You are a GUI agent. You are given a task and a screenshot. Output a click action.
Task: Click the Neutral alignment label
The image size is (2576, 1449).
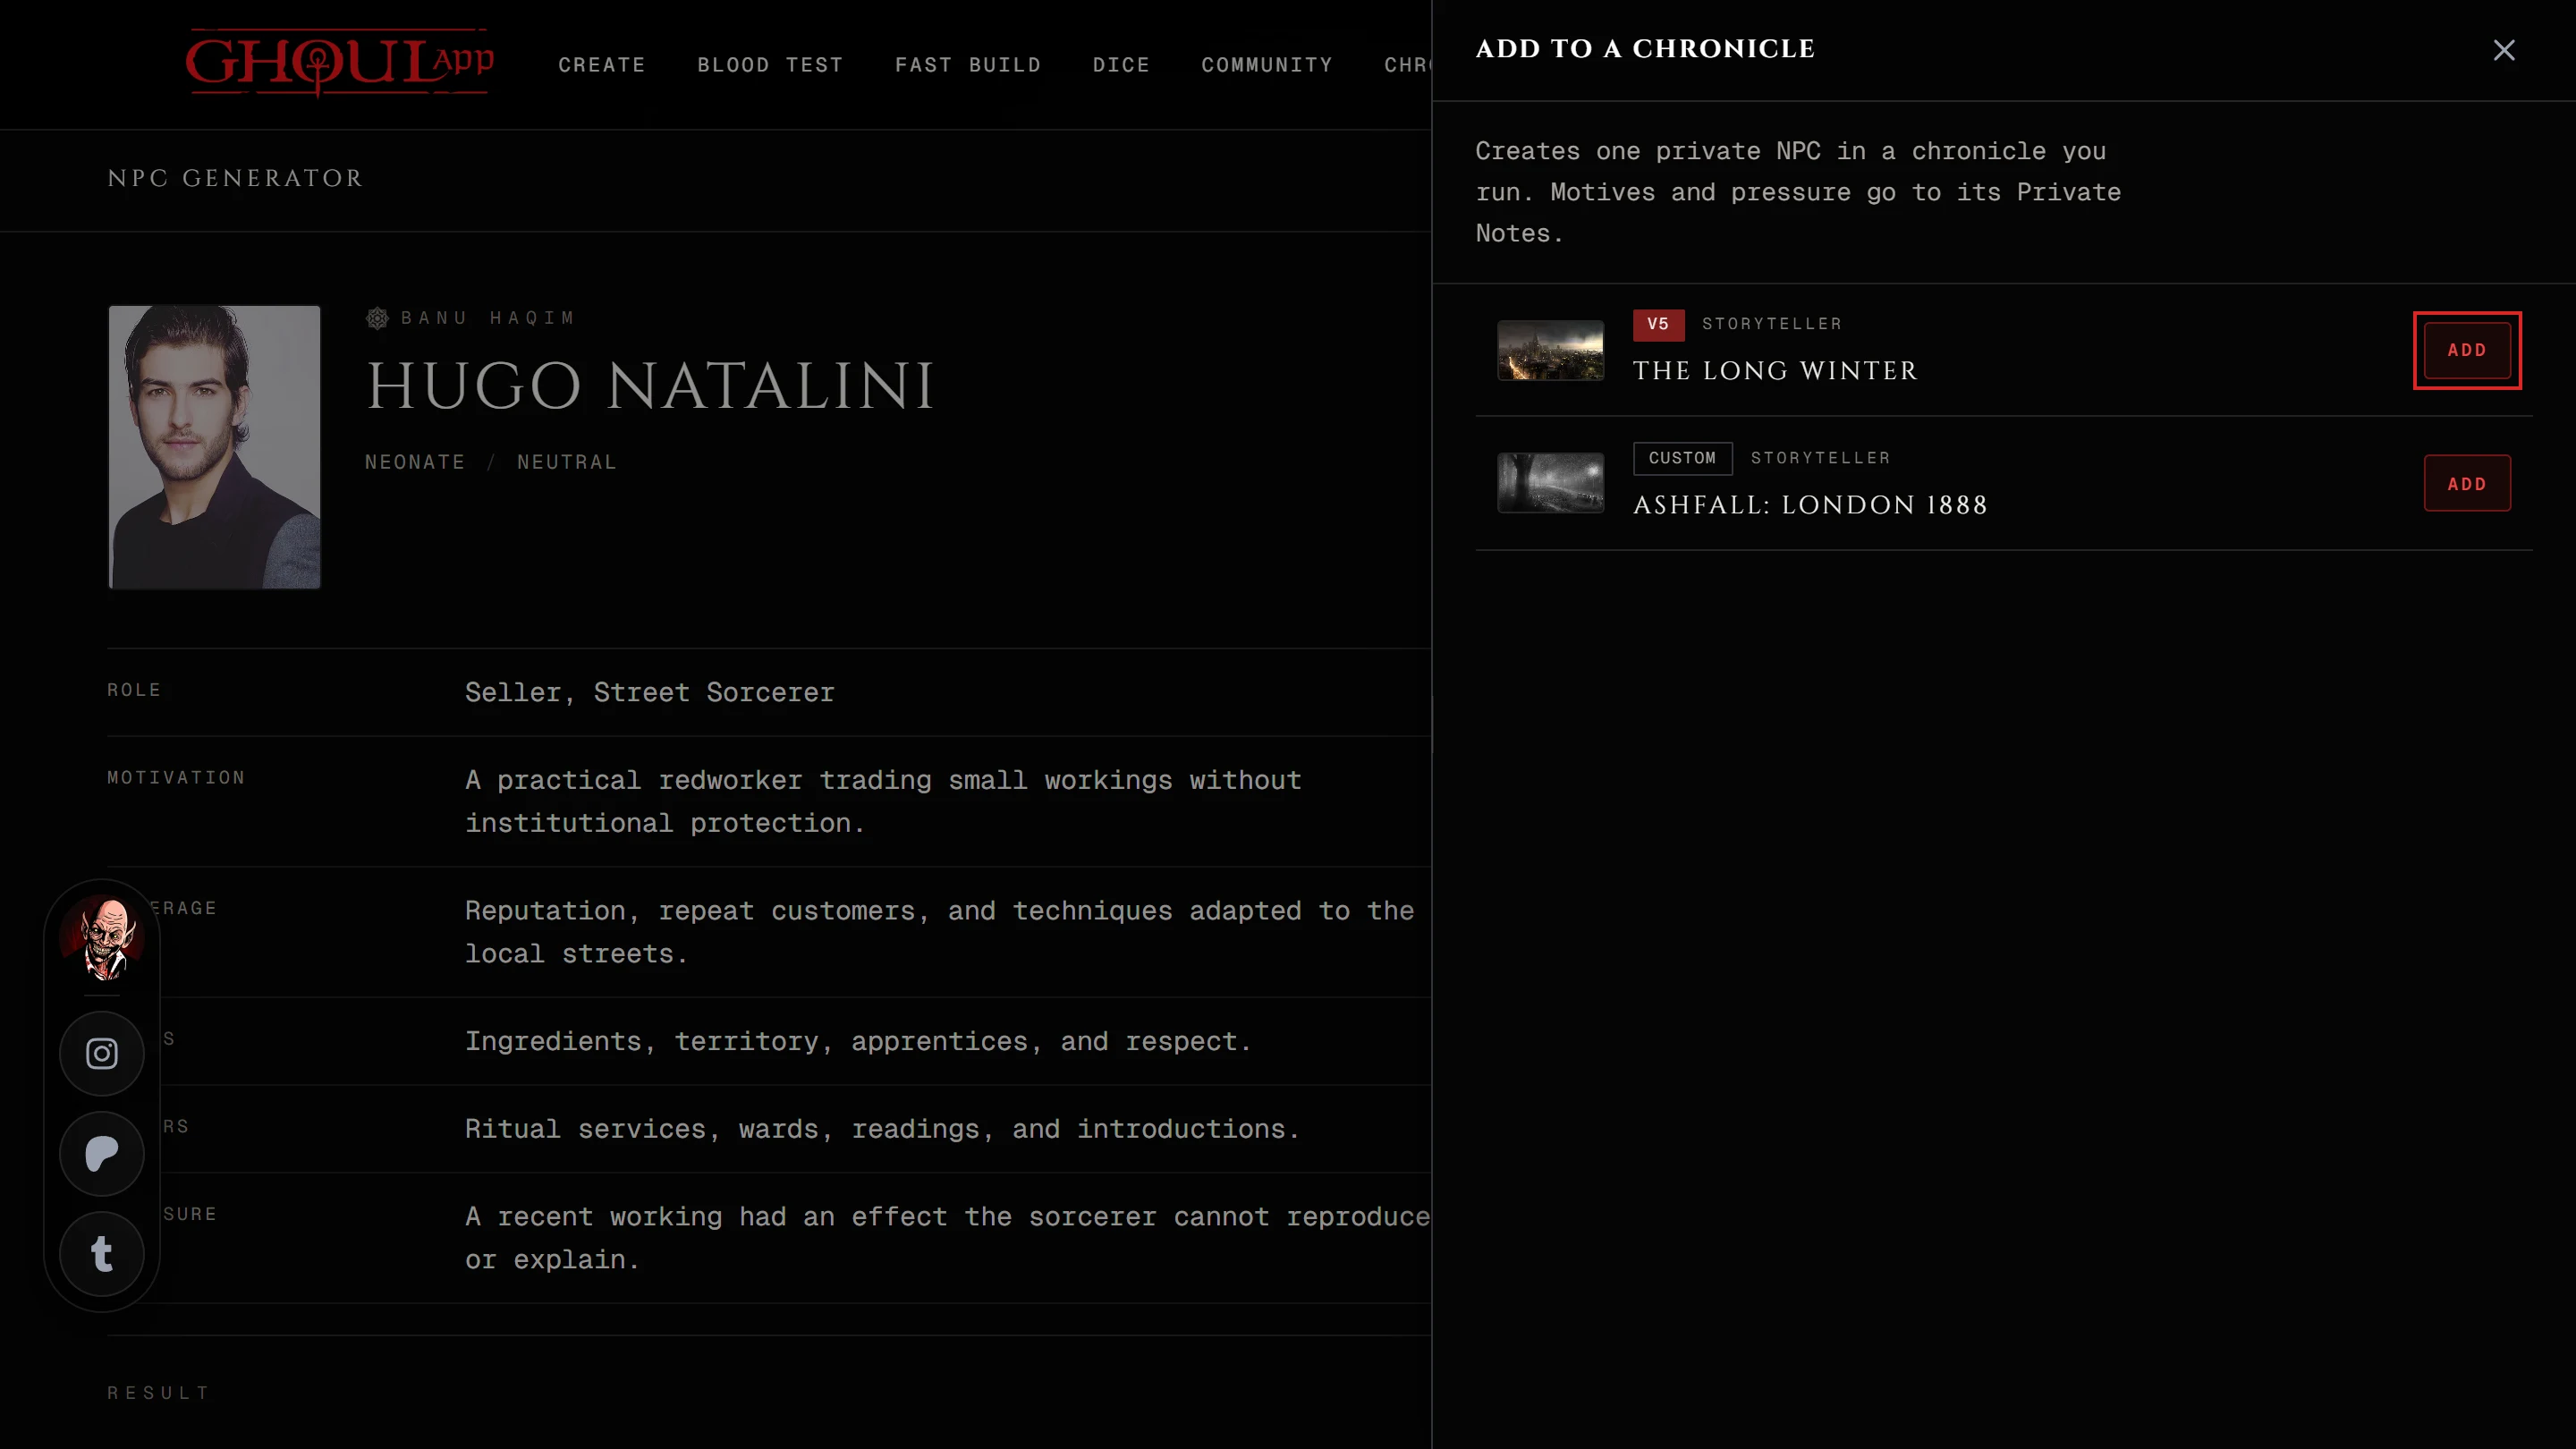click(567, 462)
